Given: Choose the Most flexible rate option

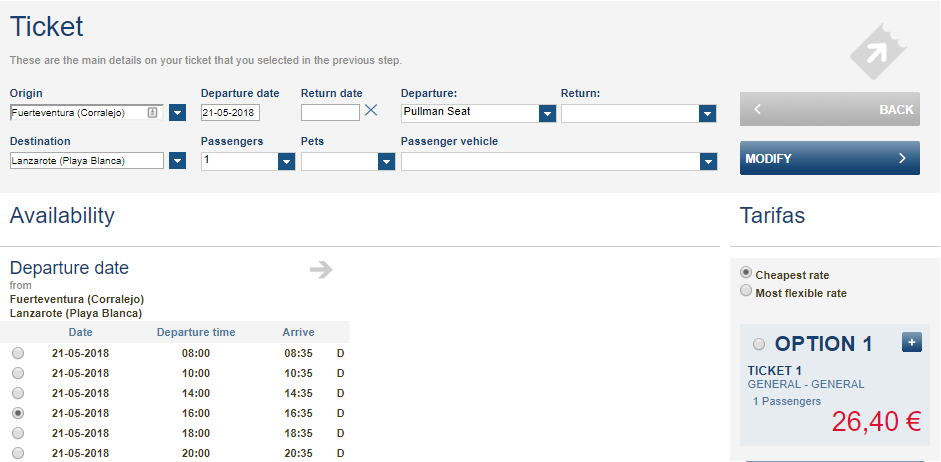Looking at the screenshot, I should pos(746,291).
